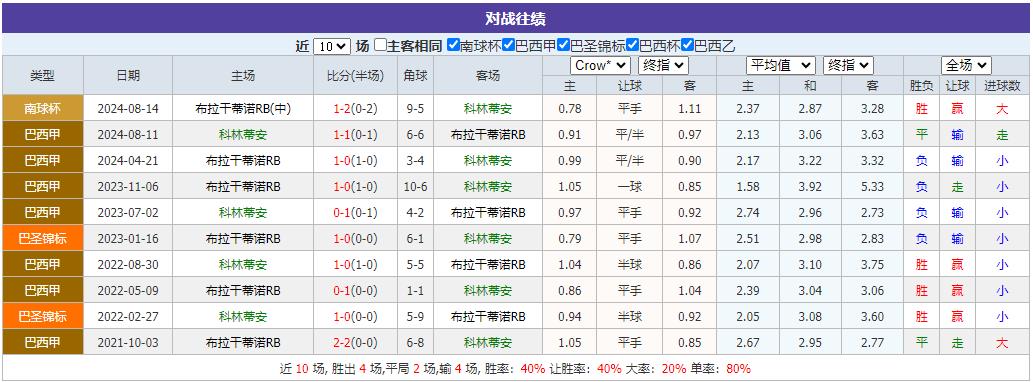1033x382 pixels.
Task: Click the 比分(半场) column header
Action: [x=355, y=75]
